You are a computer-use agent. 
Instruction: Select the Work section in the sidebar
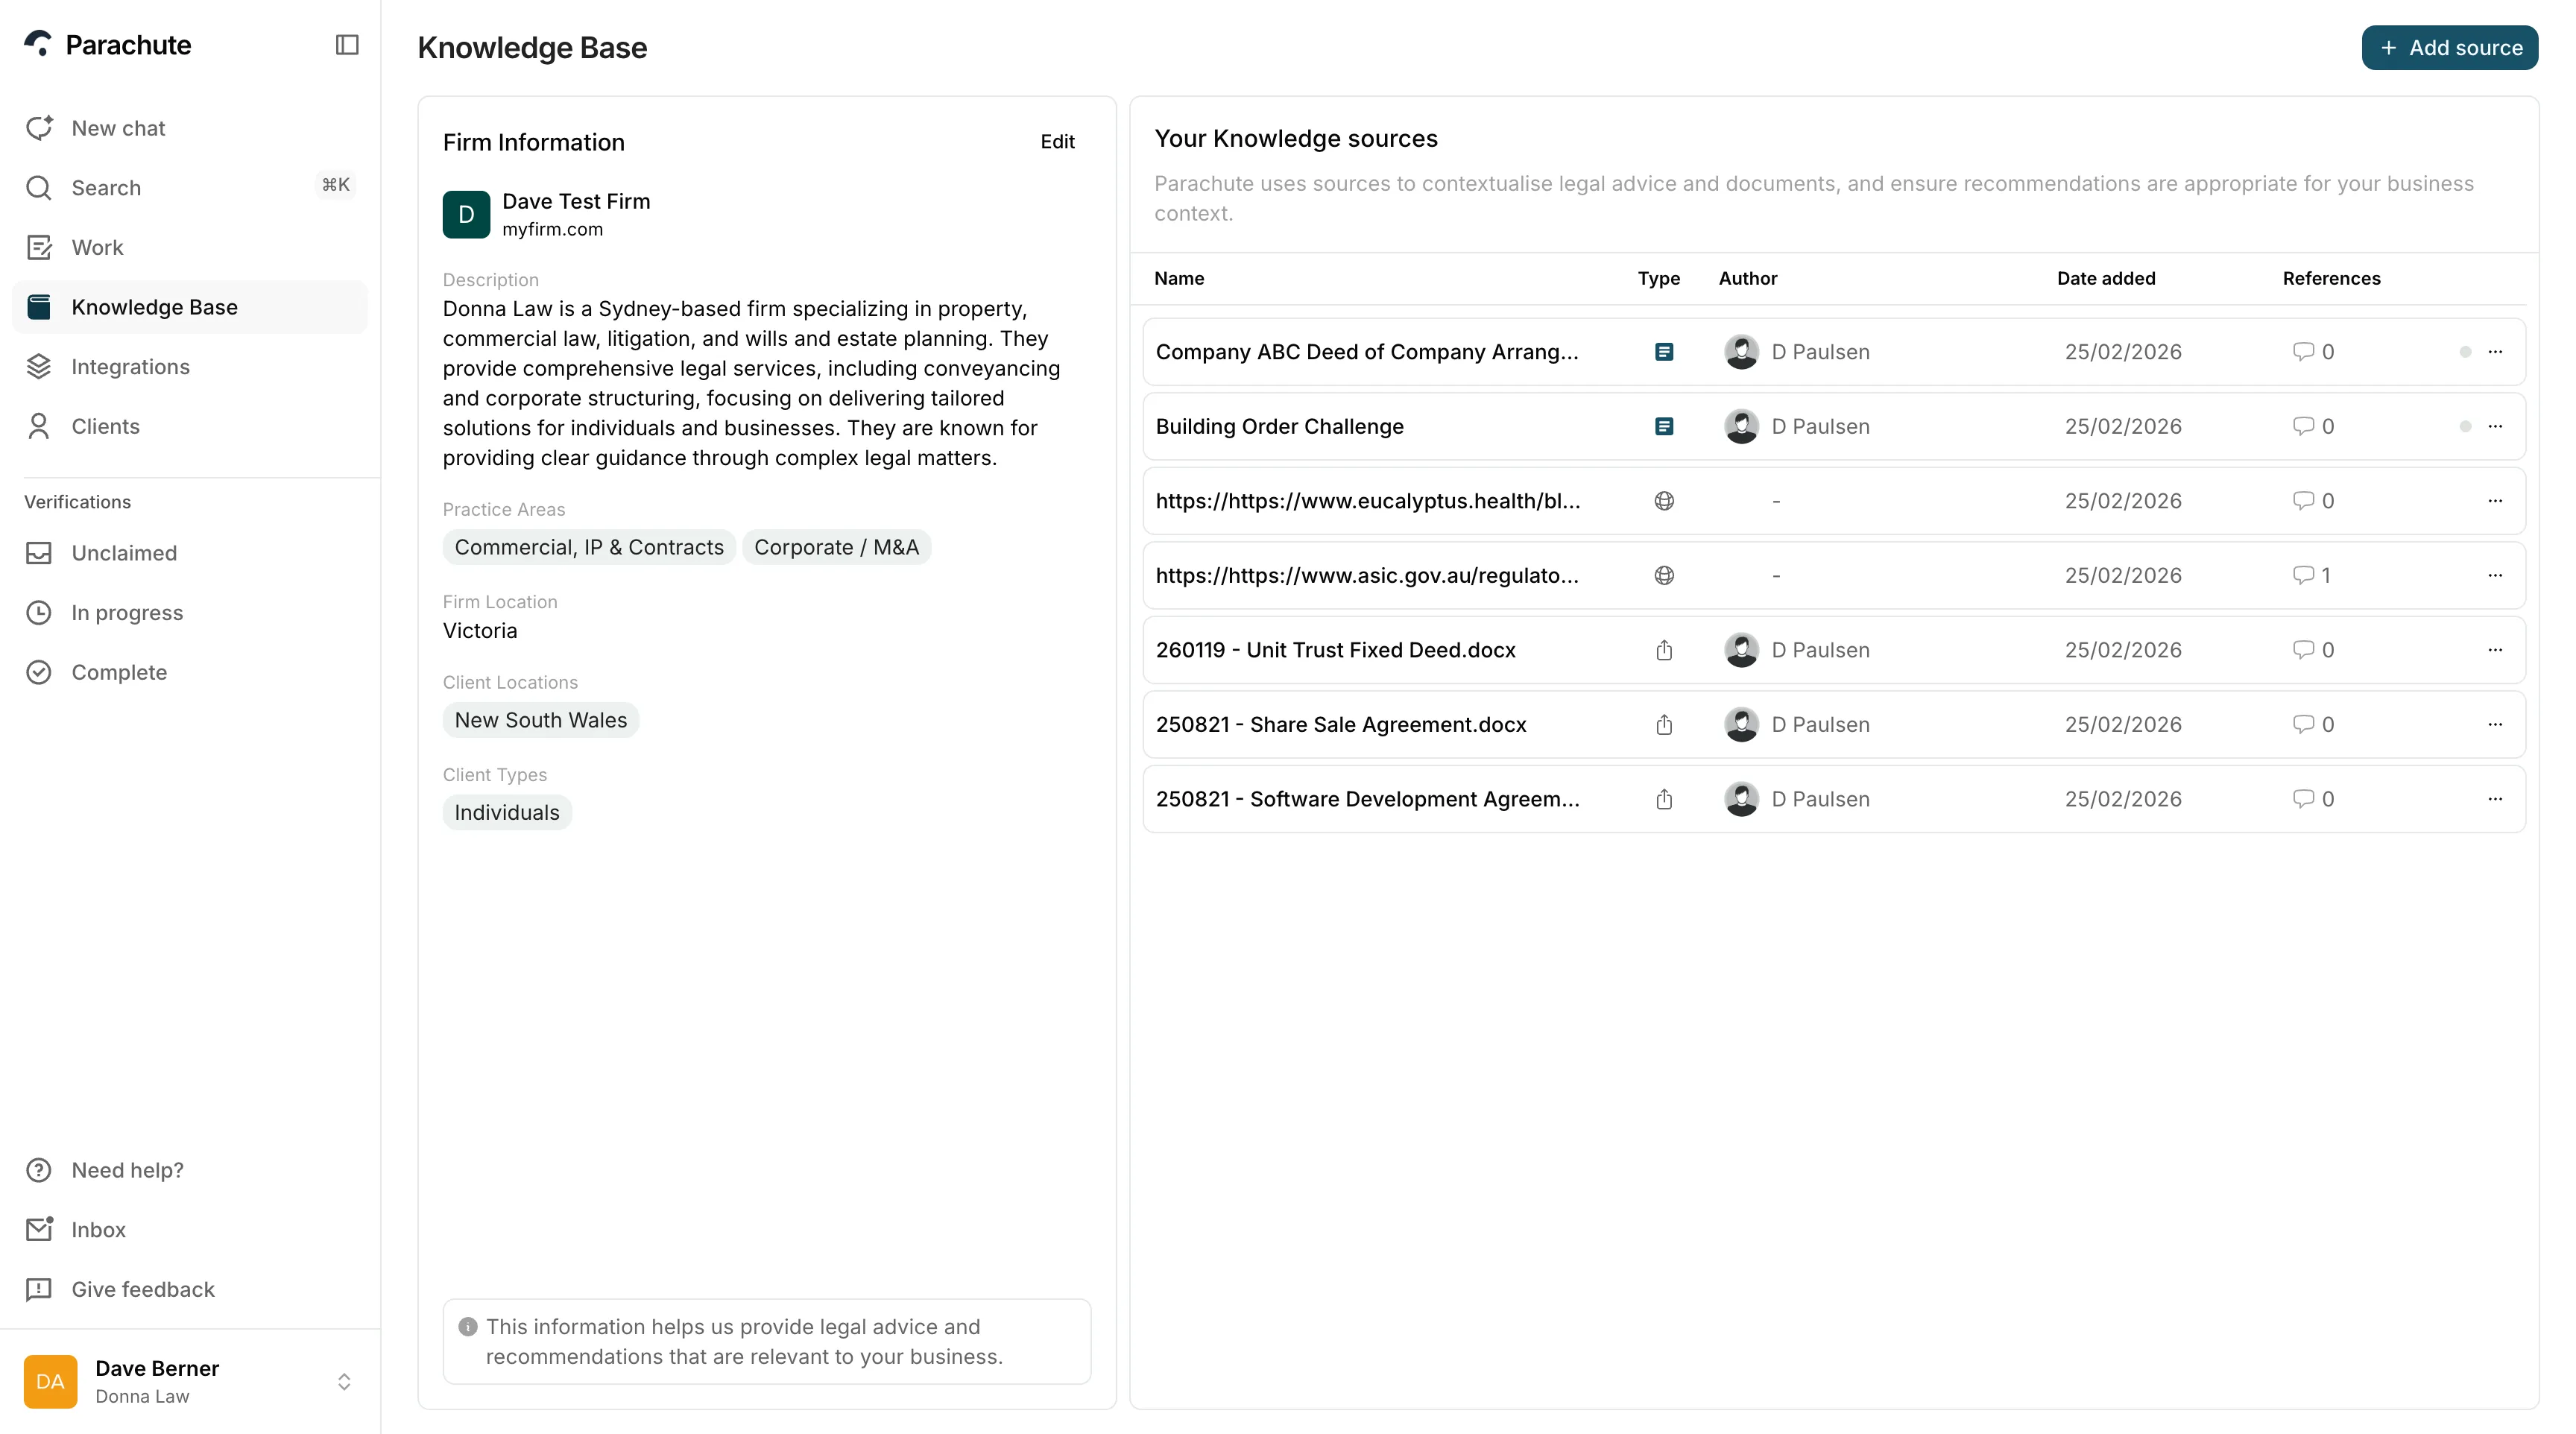coord(97,247)
